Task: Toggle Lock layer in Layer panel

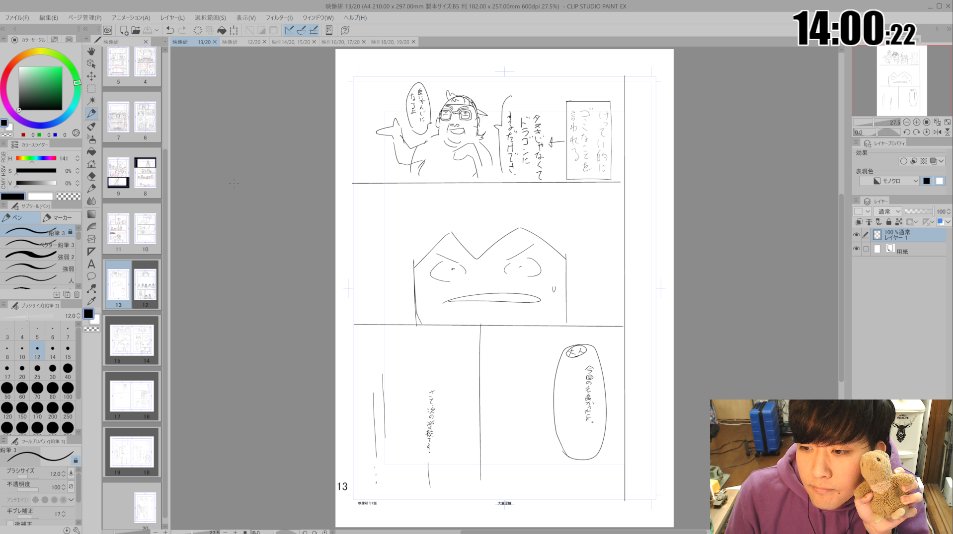Action: coord(889,222)
